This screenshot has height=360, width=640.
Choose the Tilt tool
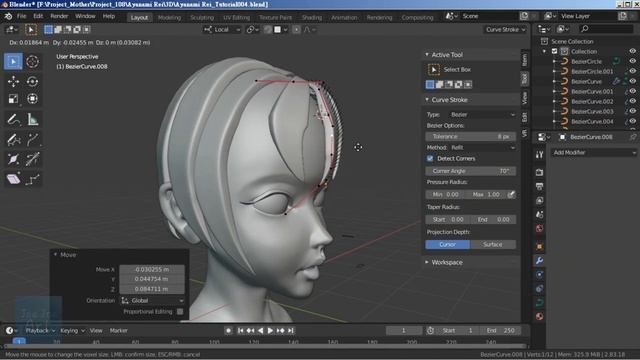click(x=33, y=159)
